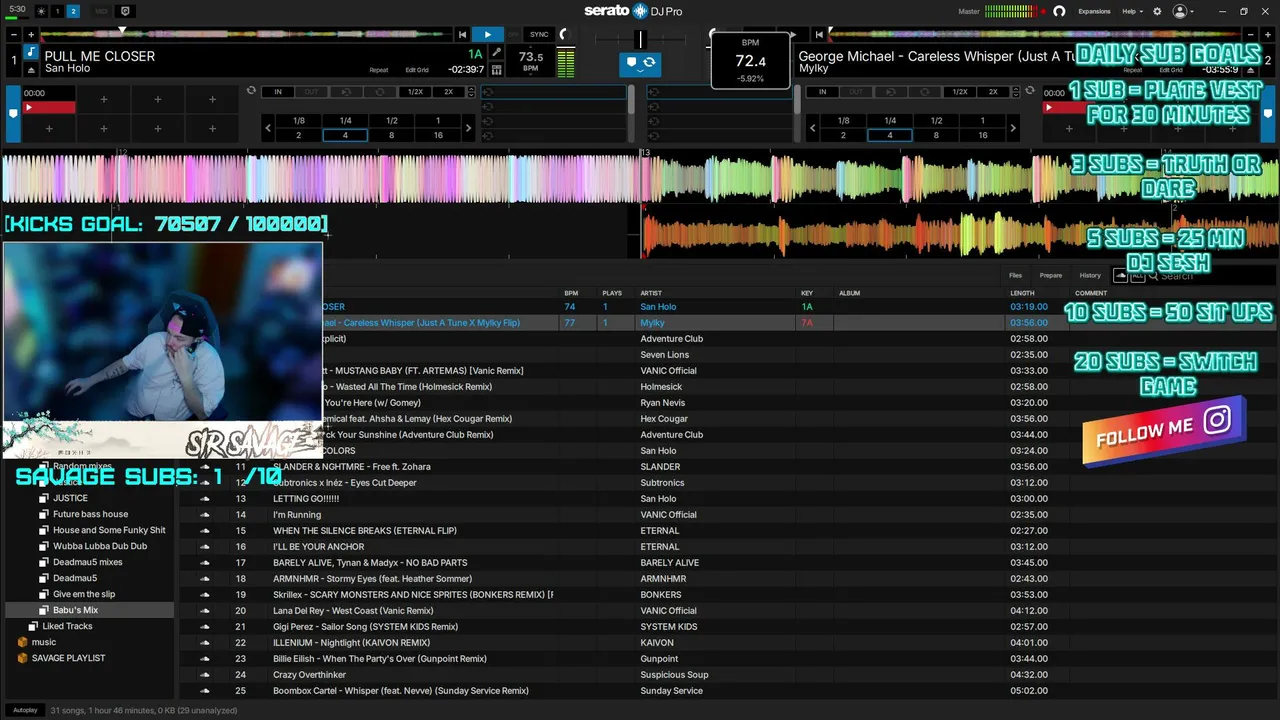Eject the track from deck 1
The image size is (1280, 720).
31,69
